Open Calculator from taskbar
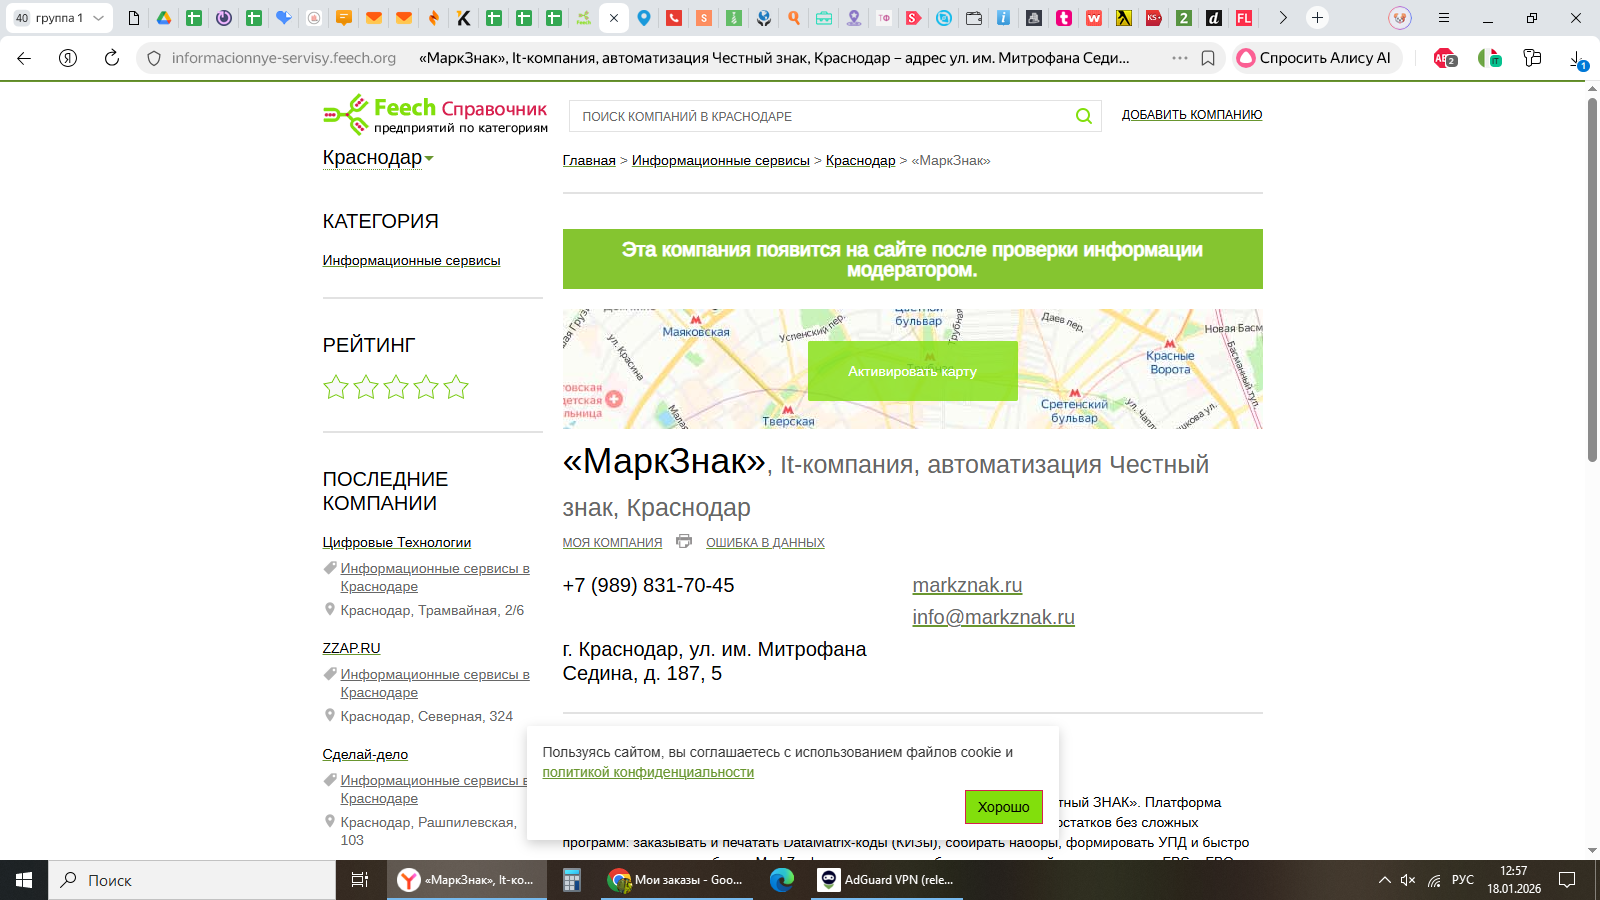 point(572,880)
